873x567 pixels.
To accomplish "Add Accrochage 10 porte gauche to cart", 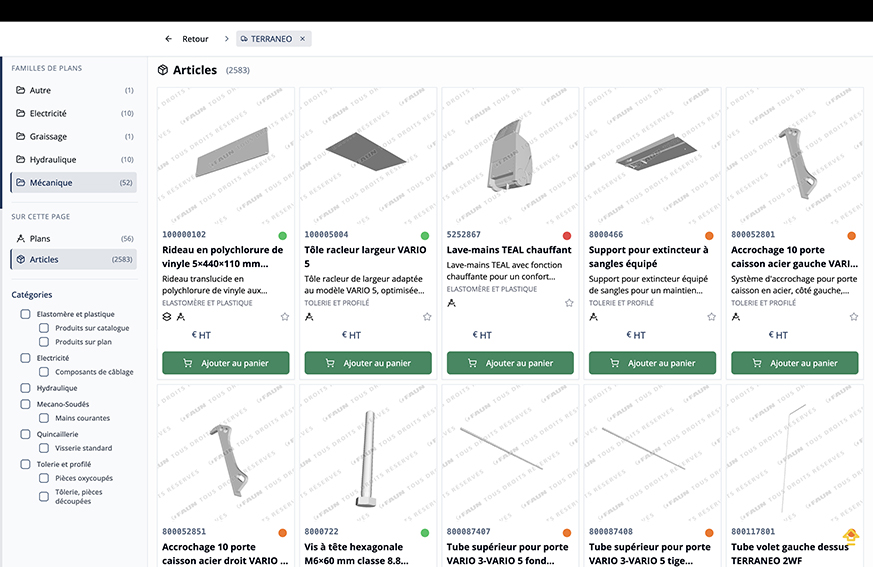I will pos(793,363).
